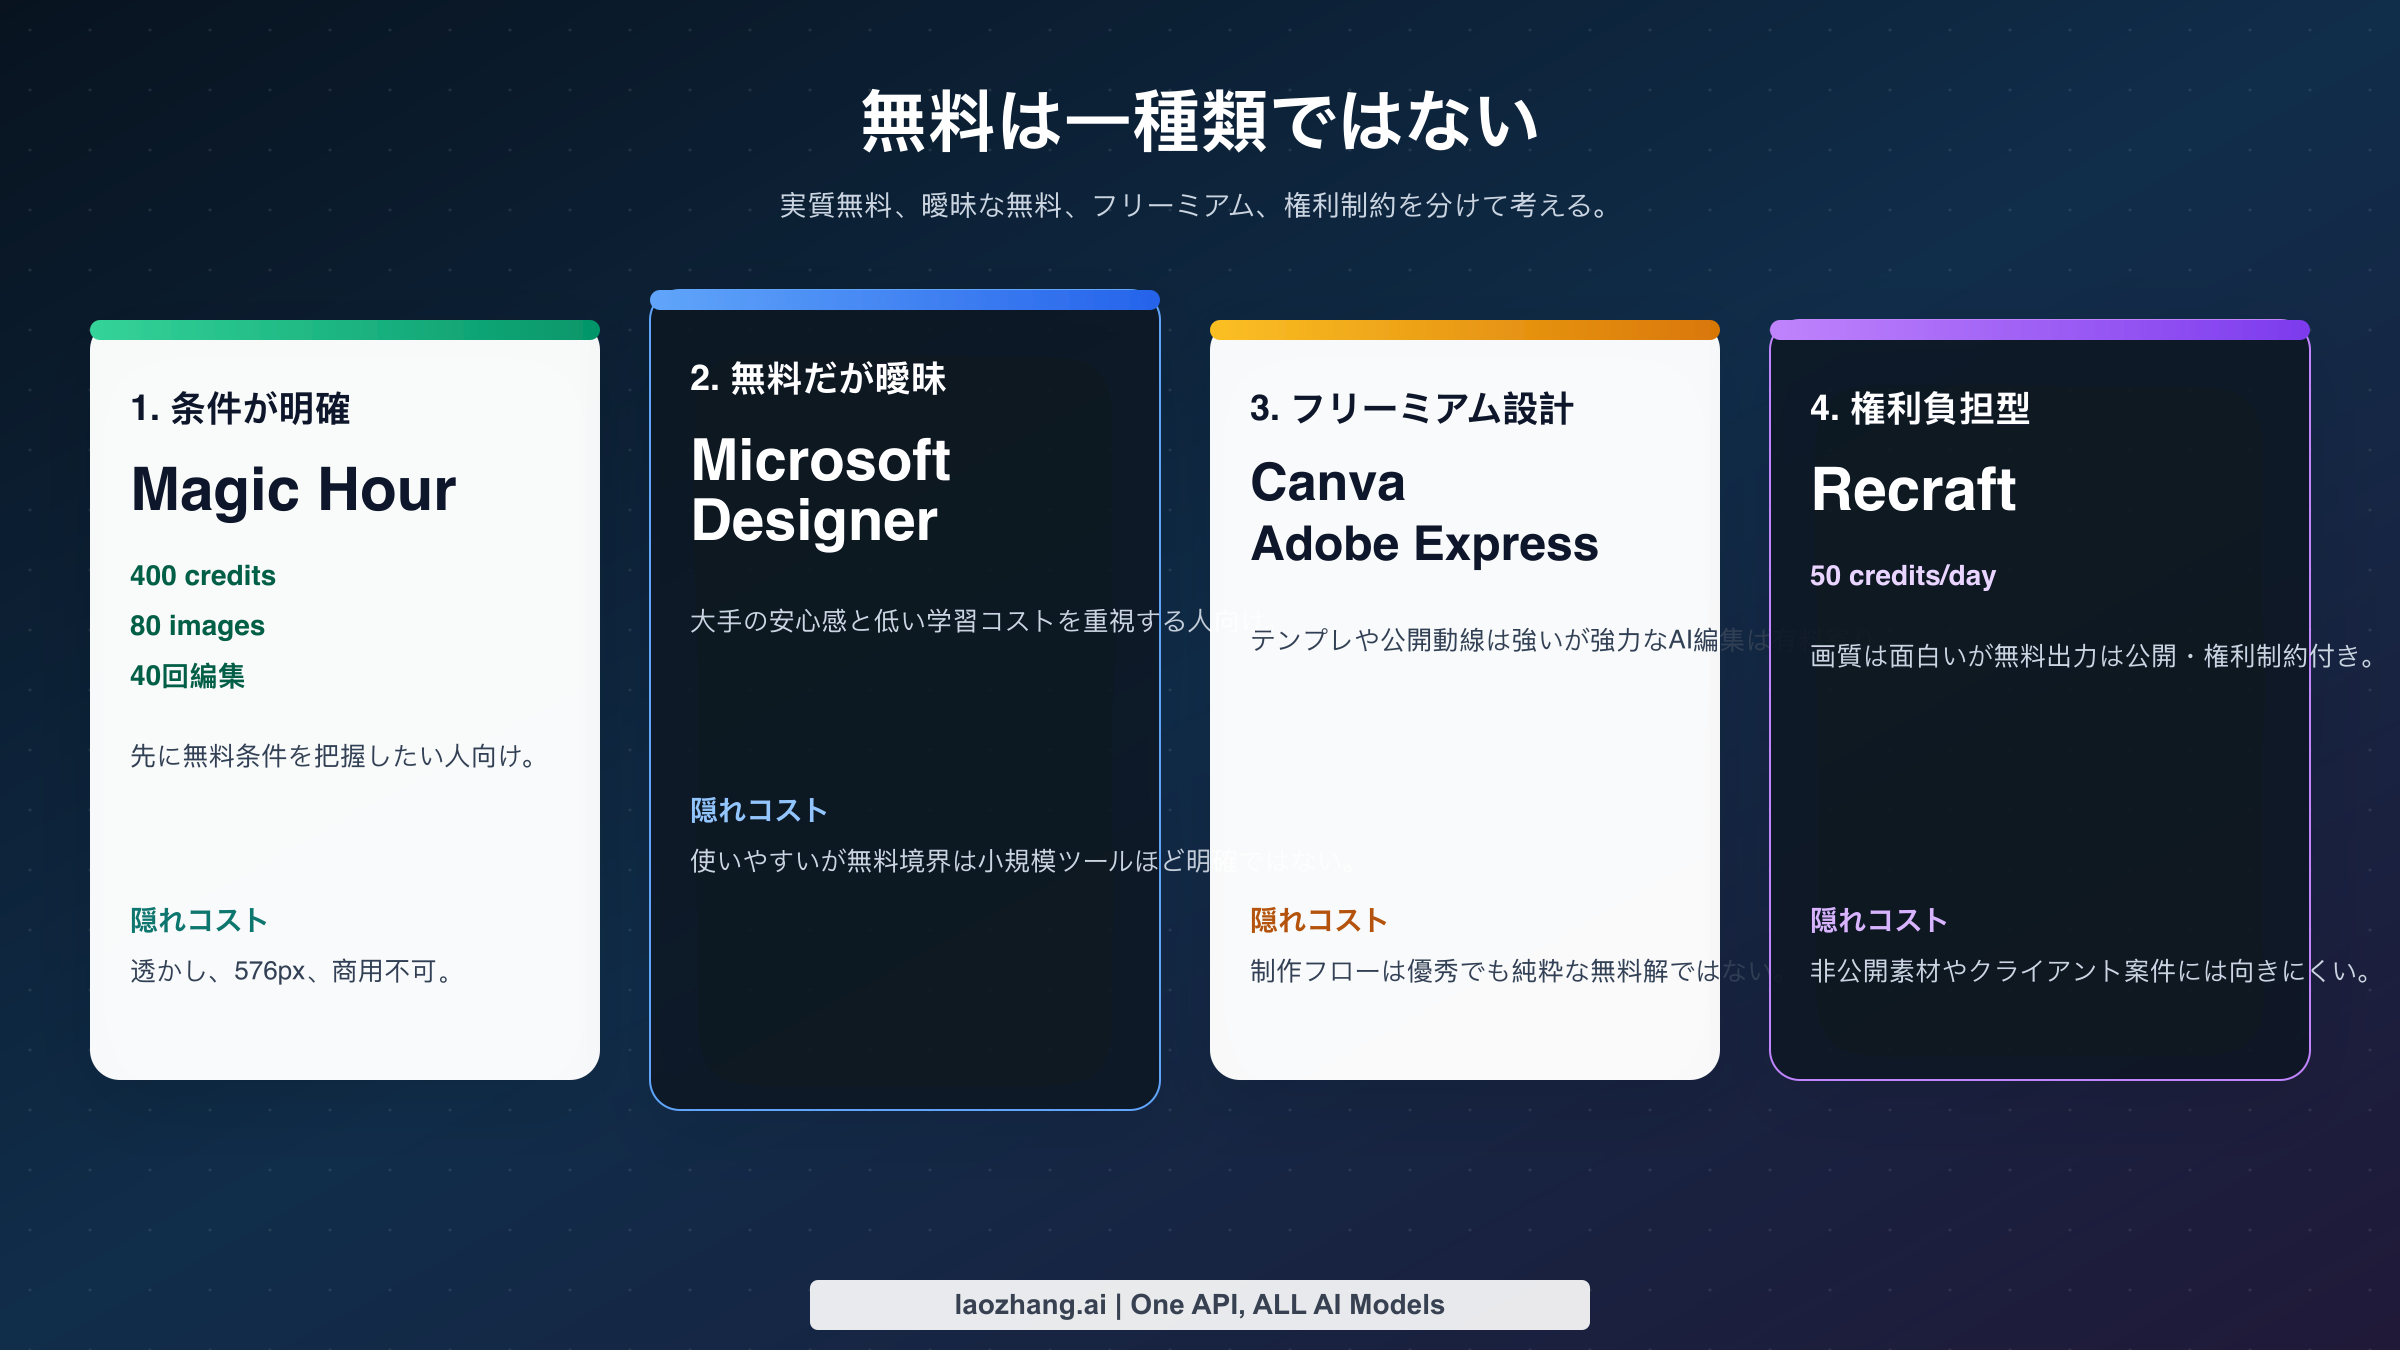Screen dimensions: 2400x1350
Task: Click the heading 無料は一種類ではない
Action: tap(1200, 122)
